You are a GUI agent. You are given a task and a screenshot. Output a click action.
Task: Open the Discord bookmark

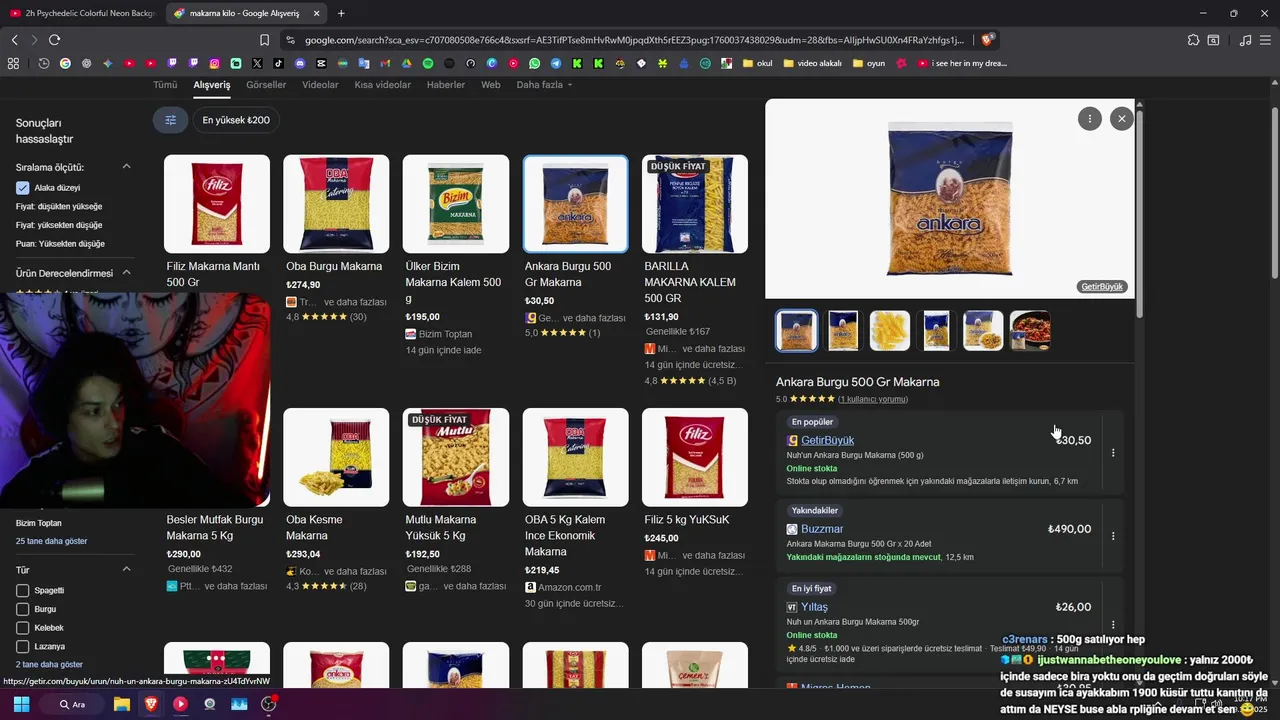pos(300,63)
